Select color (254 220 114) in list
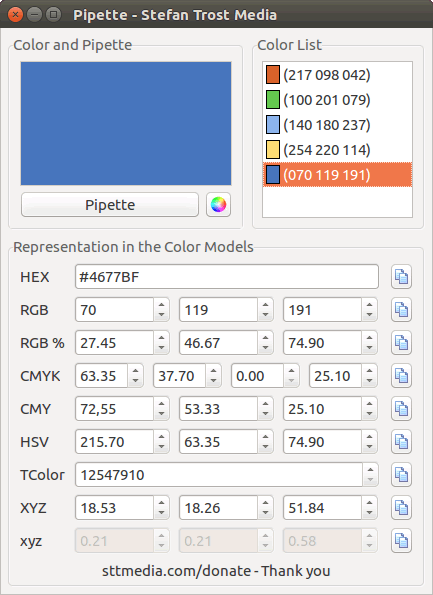 [x=337, y=150]
